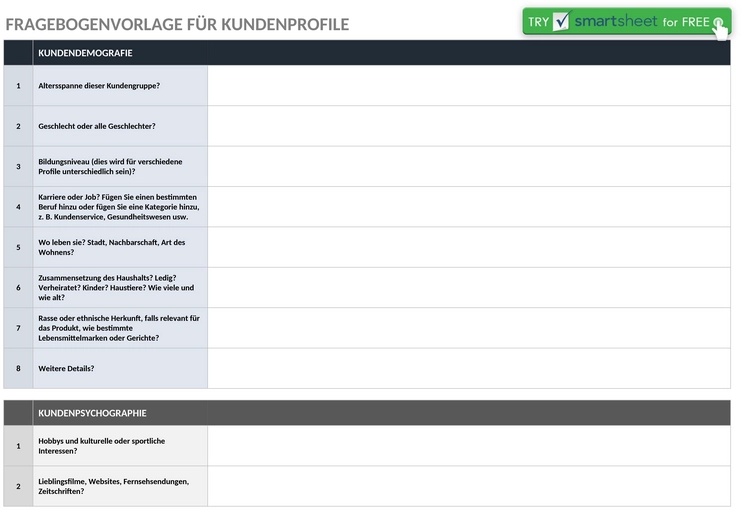Click the answer field for Zusammensetzung des Haushalts
Image resolution: width=742 pixels, height=510 pixels.
click(x=469, y=288)
